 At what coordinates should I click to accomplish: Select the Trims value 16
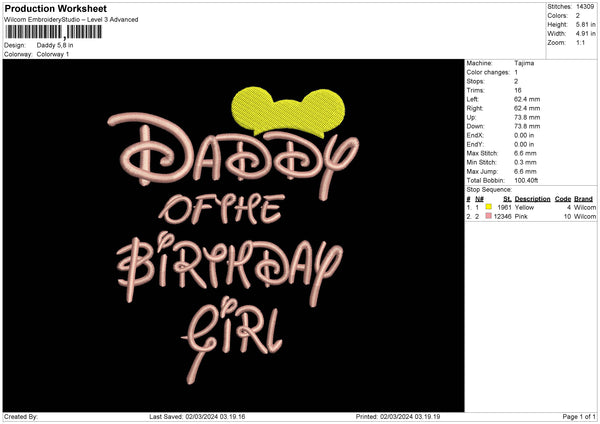(x=518, y=91)
